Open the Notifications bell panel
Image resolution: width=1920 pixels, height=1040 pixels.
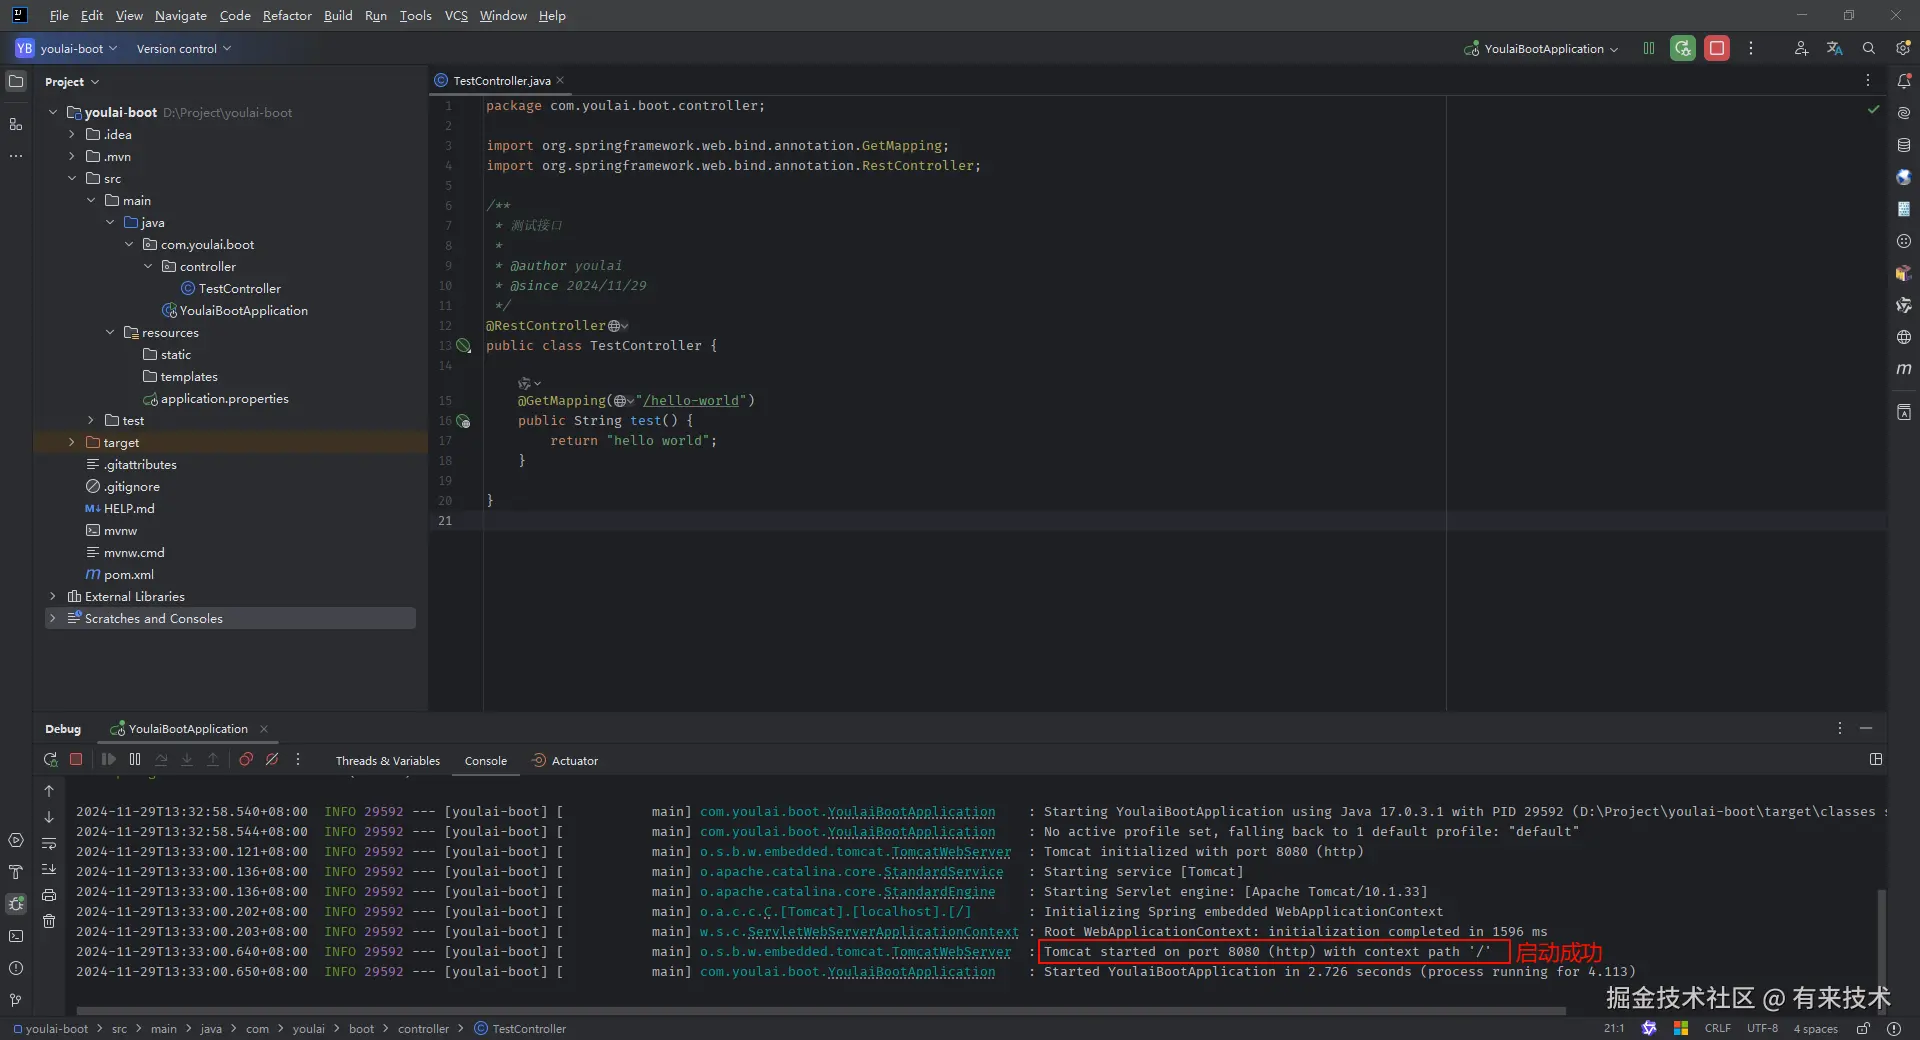[x=1903, y=81]
